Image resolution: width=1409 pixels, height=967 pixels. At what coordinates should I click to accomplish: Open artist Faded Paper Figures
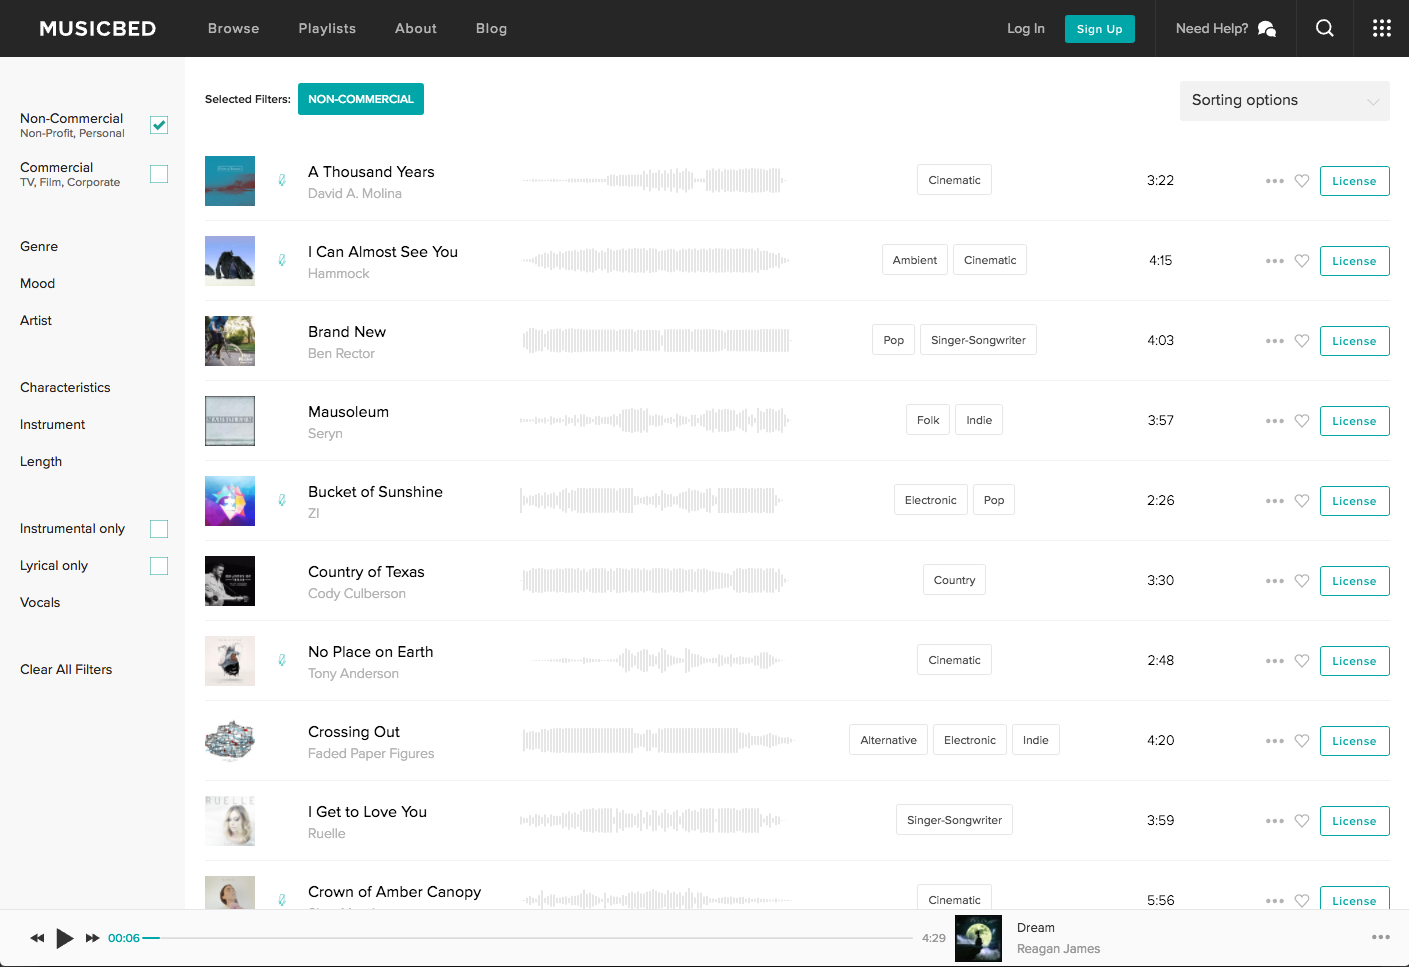pyautogui.click(x=371, y=754)
